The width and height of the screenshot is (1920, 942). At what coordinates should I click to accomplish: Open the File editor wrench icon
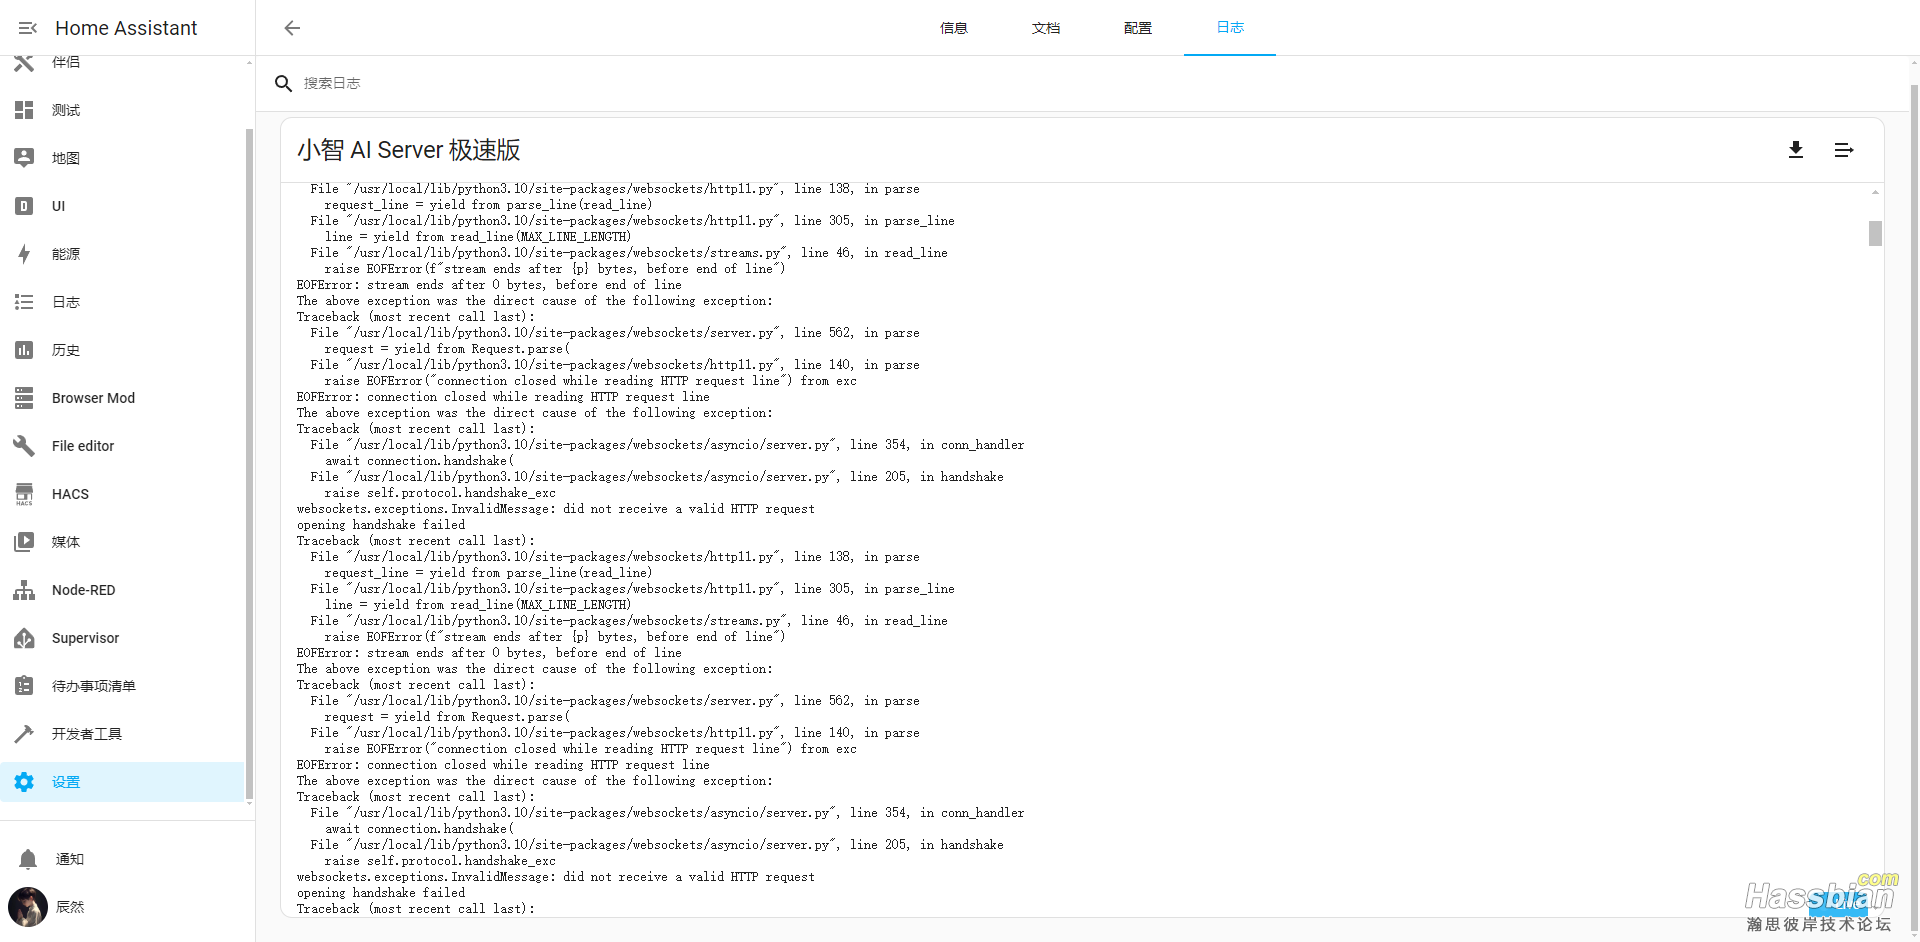[x=24, y=446]
